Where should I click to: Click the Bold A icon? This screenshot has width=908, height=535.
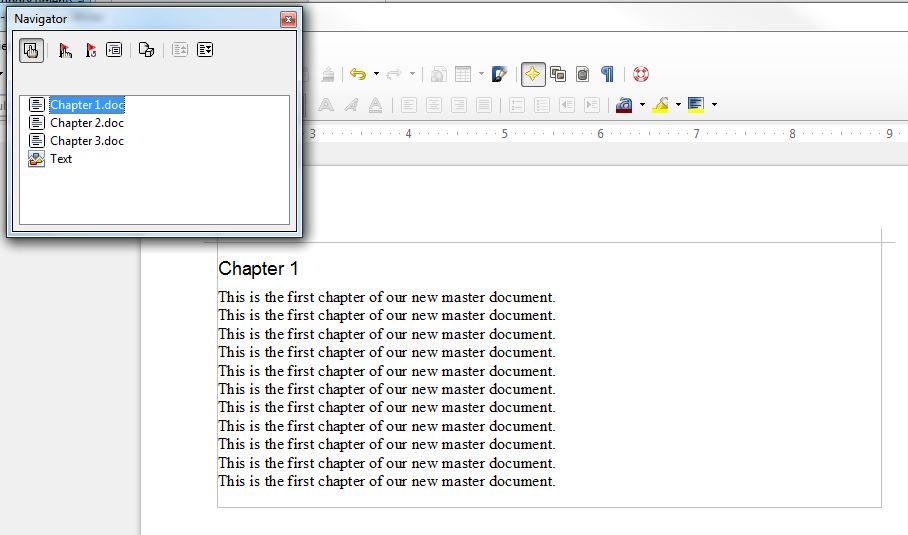point(326,105)
